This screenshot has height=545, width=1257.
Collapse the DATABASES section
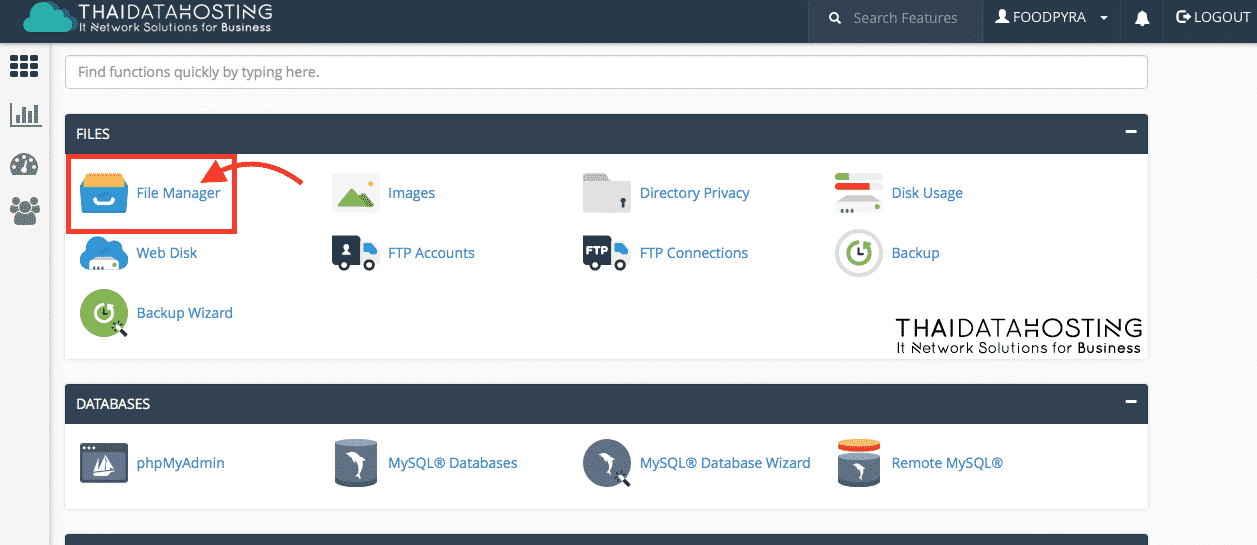click(1131, 401)
